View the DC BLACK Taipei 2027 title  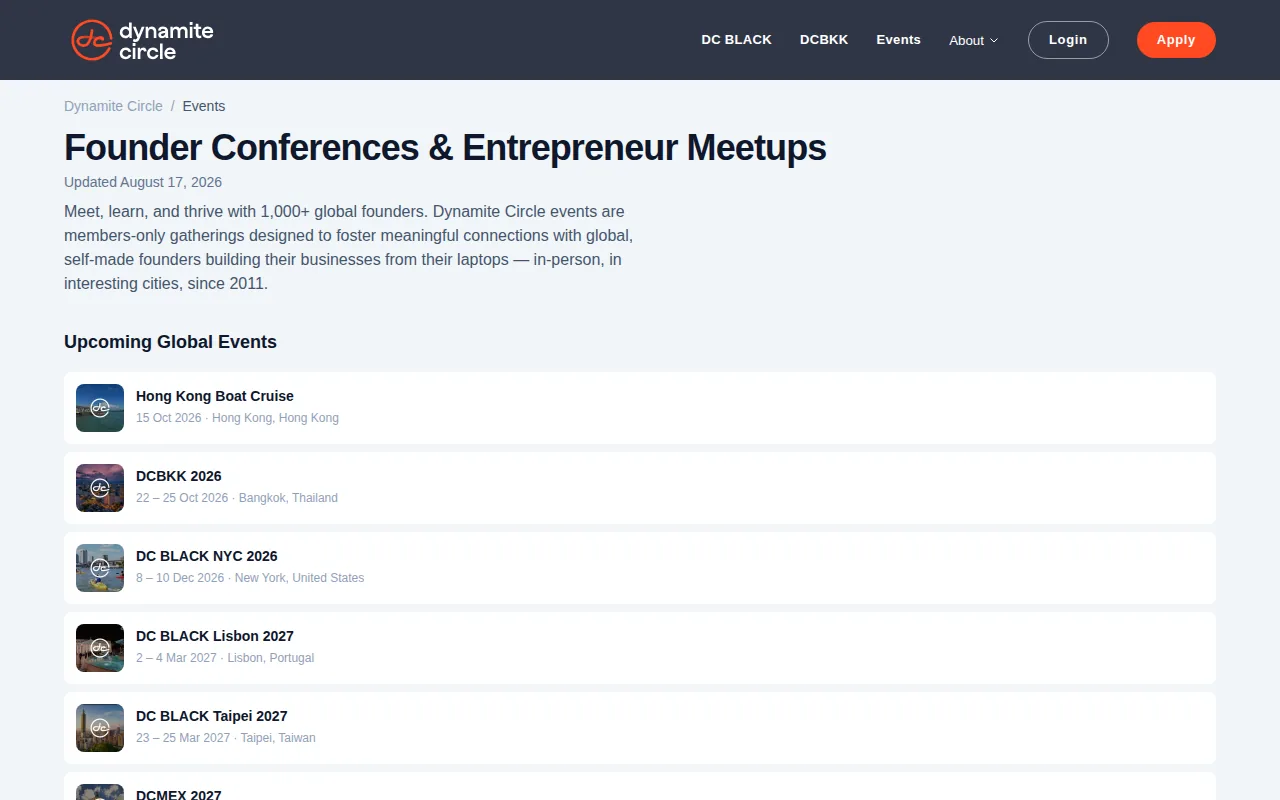(x=212, y=716)
